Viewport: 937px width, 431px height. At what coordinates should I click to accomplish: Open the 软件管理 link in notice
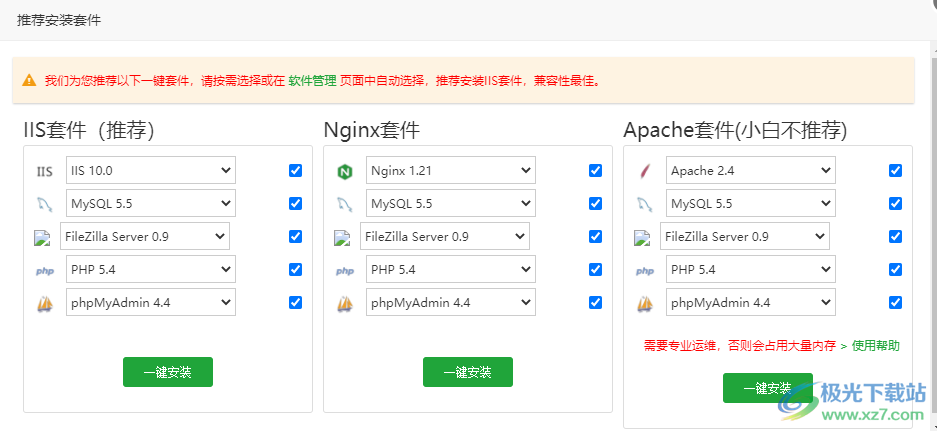[x=313, y=81]
